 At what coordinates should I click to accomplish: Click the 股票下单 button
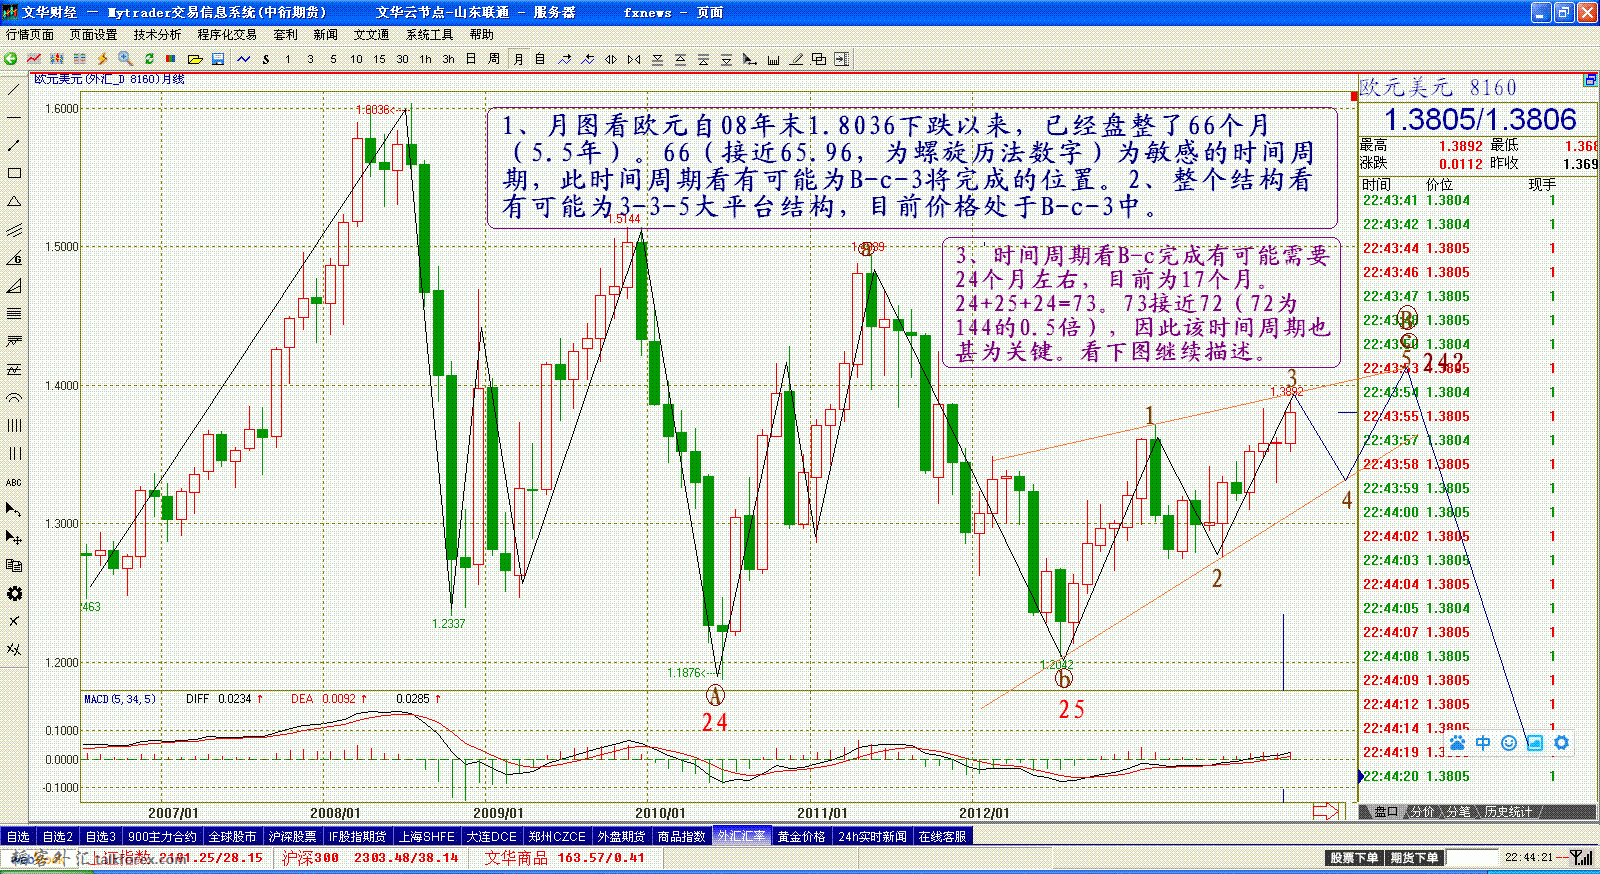1354,858
